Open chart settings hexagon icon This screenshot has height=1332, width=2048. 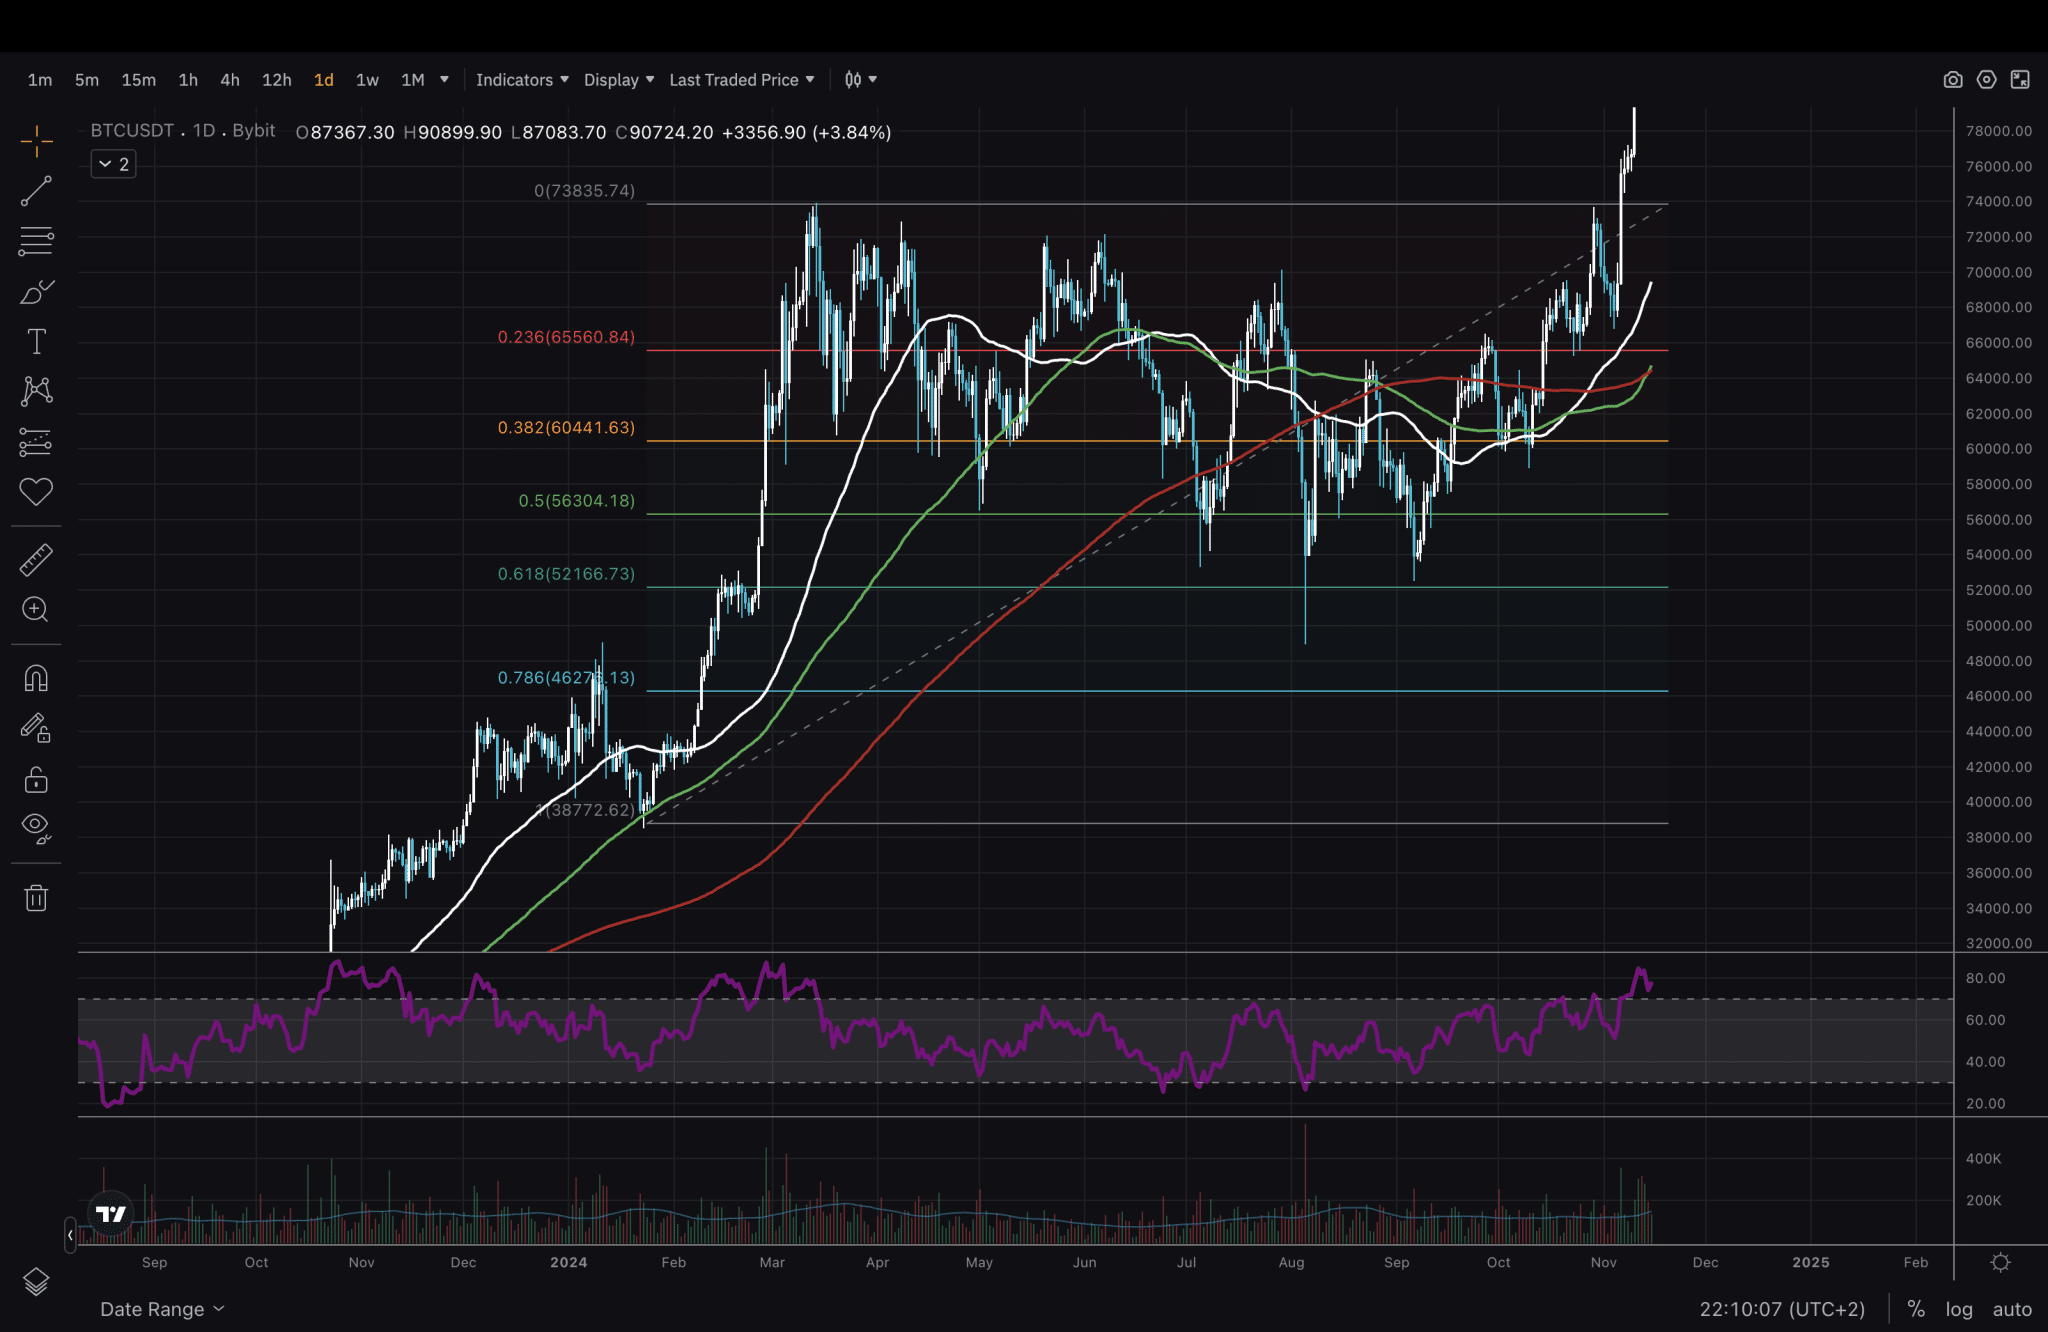(x=1986, y=80)
